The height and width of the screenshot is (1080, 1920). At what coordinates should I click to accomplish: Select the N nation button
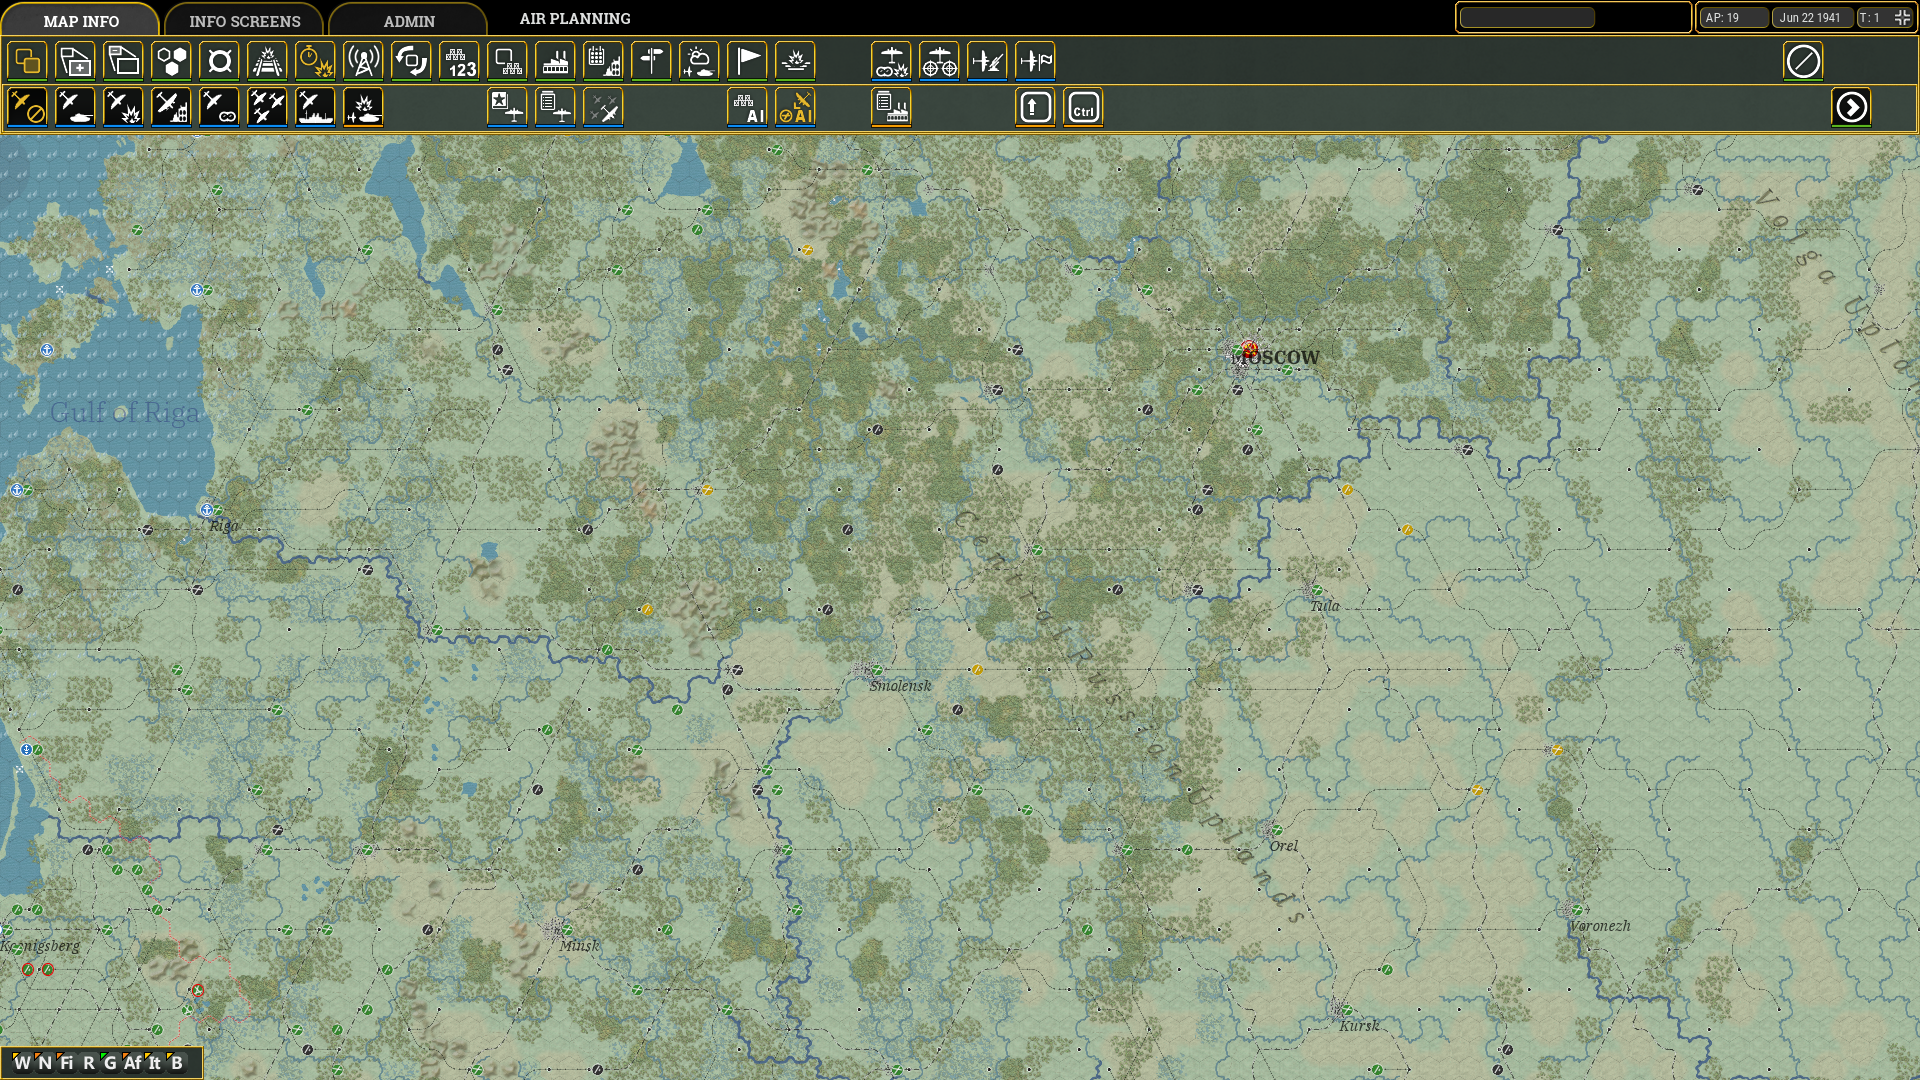[x=45, y=1062]
